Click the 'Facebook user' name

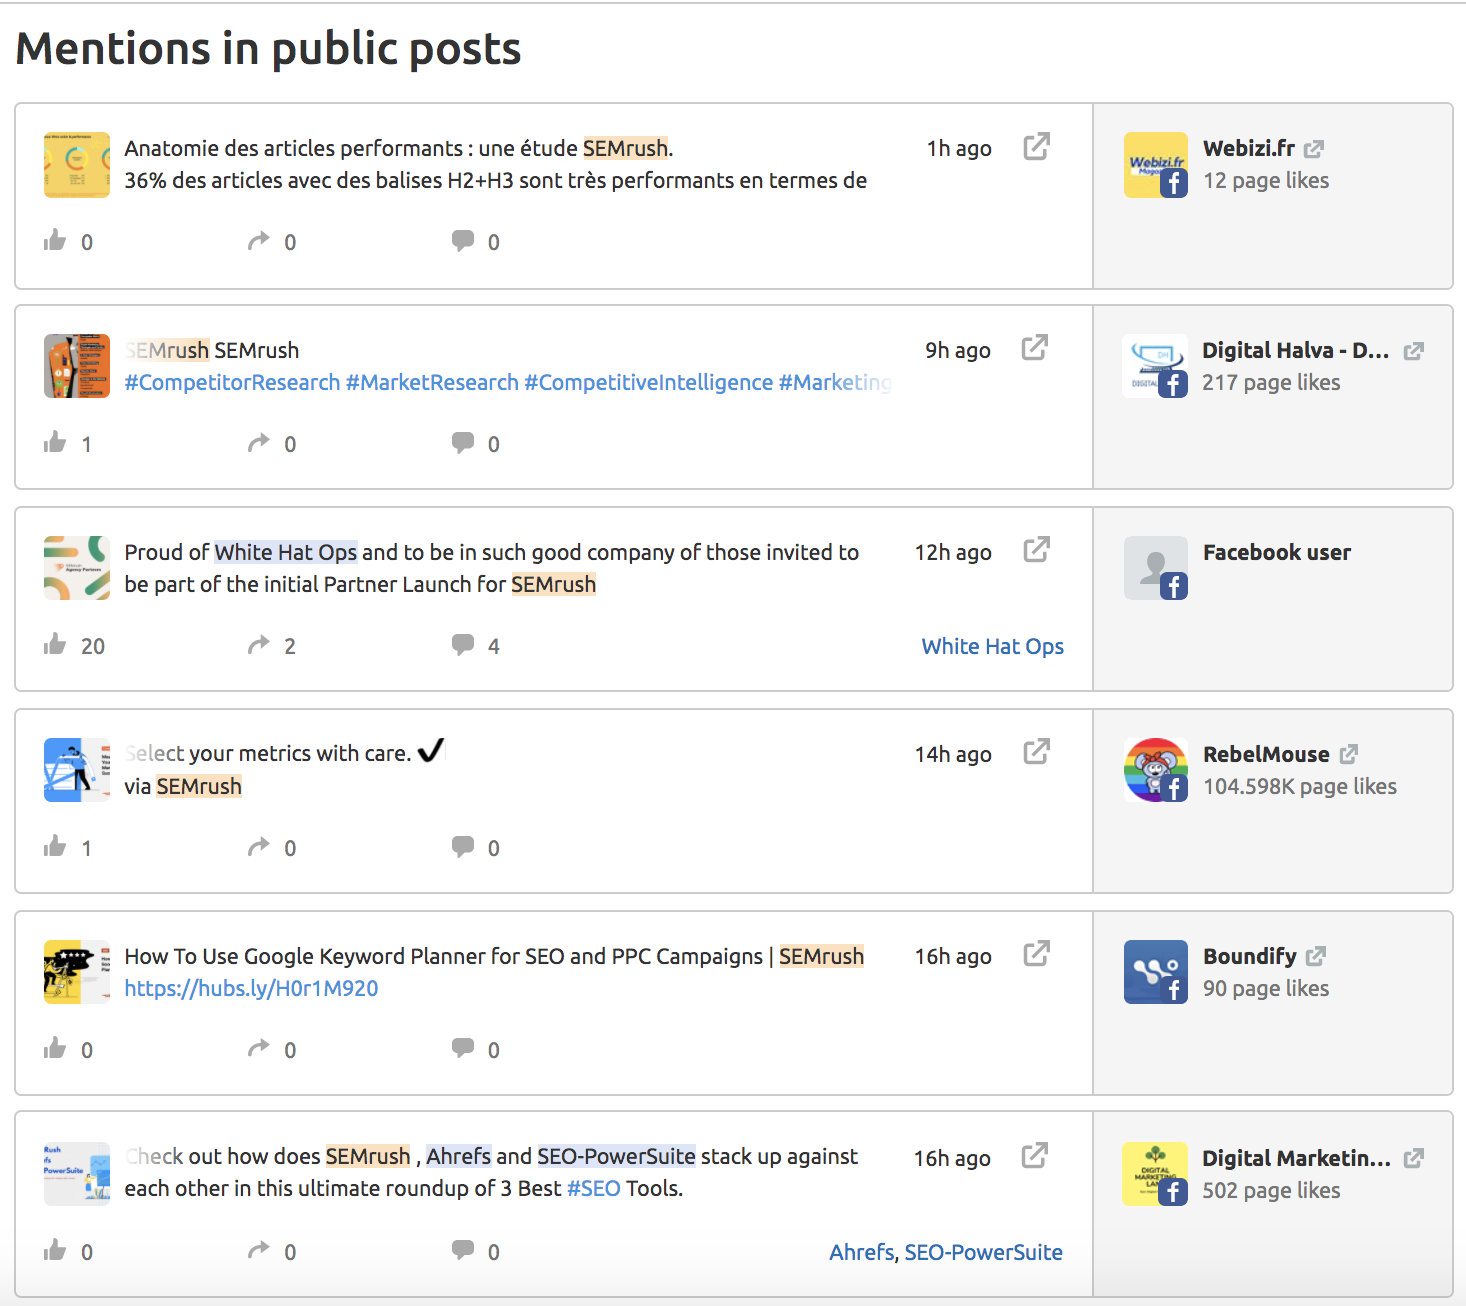pos(1277,552)
